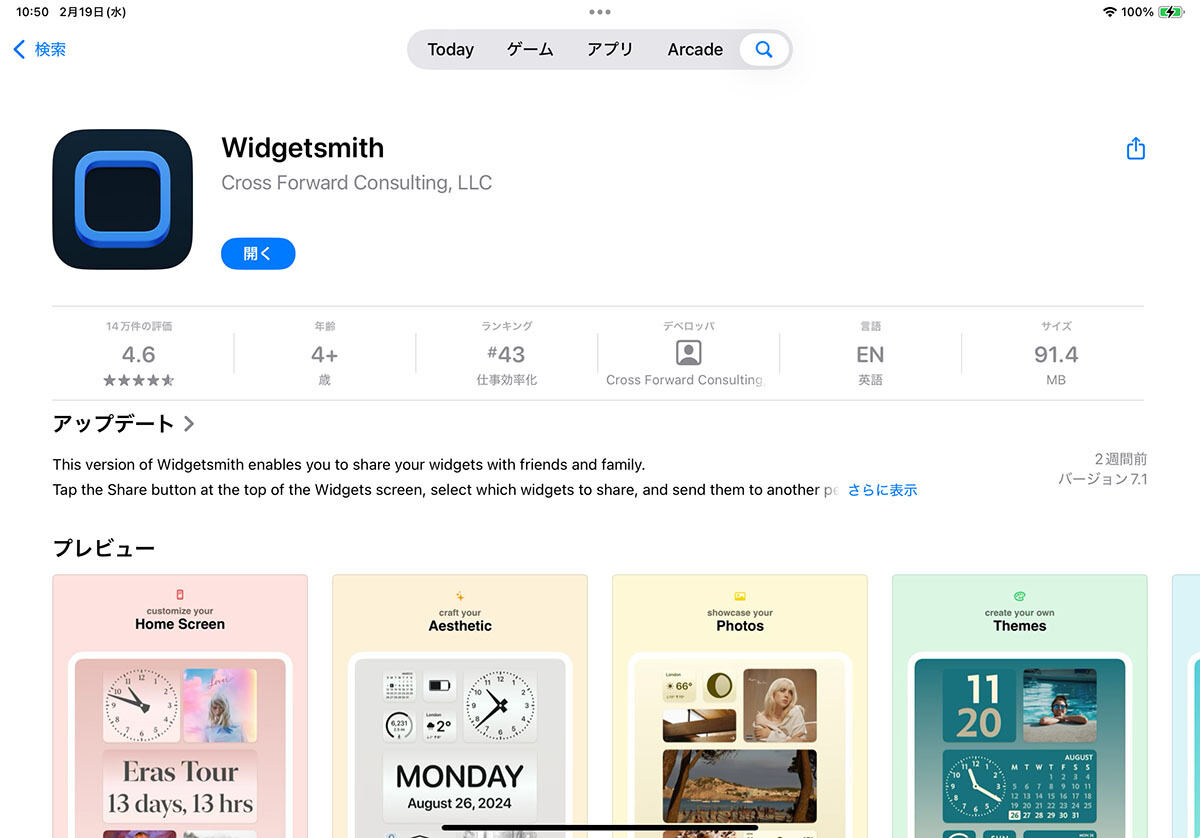Switch to the Today tab
The height and width of the screenshot is (838, 1200).
[x=450, y=49]
